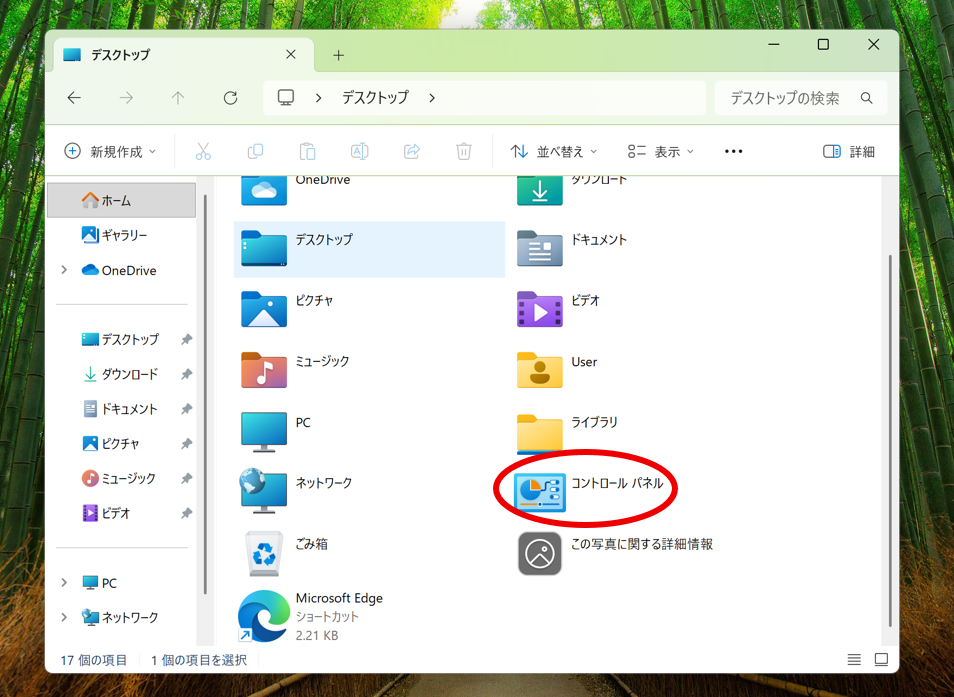Click the cut scissors icon in toolbar
954x697 pixels.
point(203,152)
